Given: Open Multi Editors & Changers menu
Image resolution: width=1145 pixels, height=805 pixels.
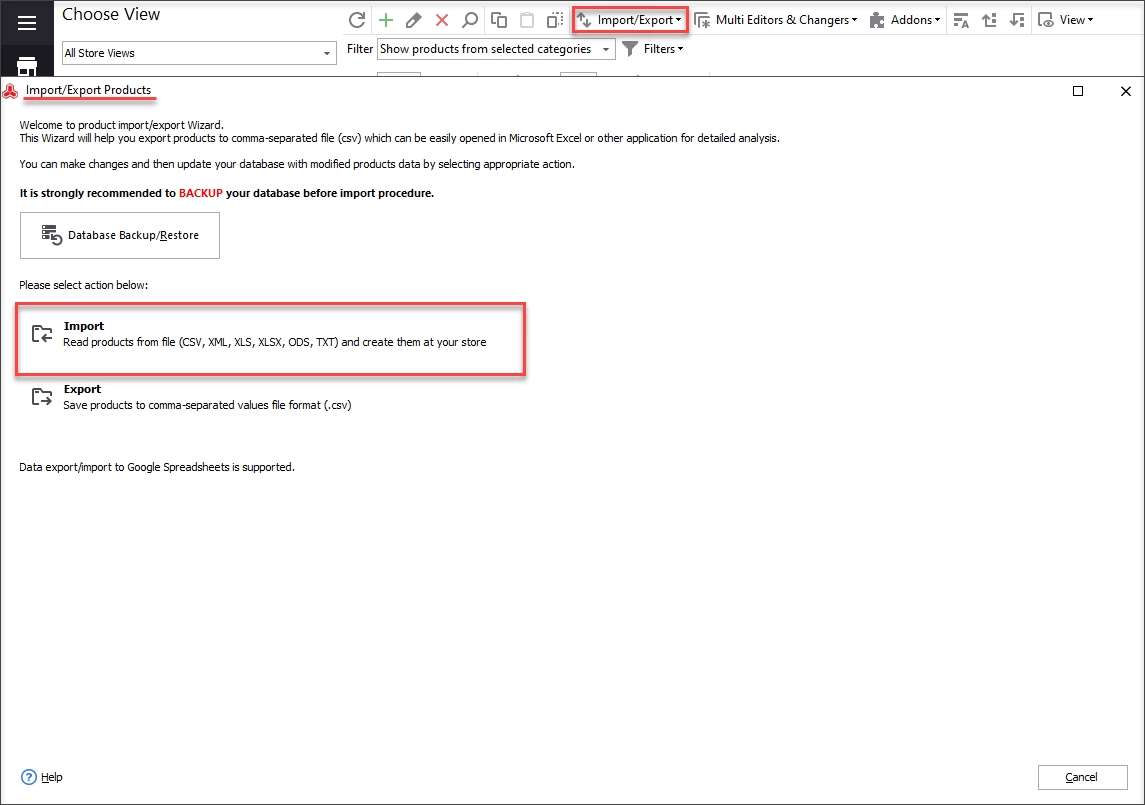Looking at the screenshot, I should (x=776, y=20).
